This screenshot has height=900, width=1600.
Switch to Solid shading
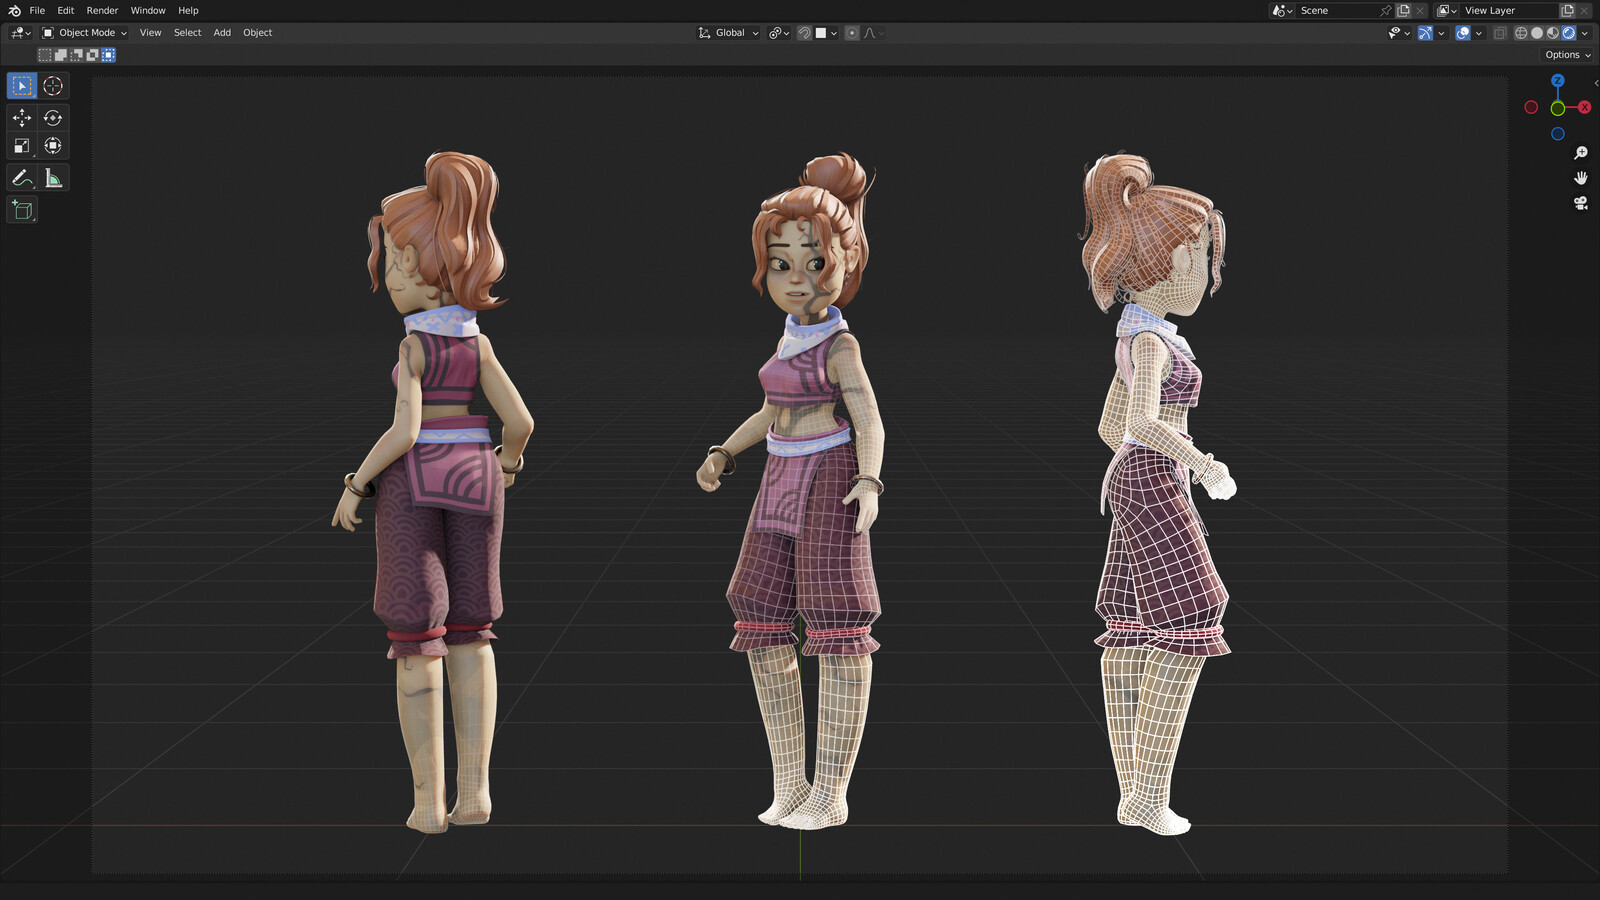1537,33
